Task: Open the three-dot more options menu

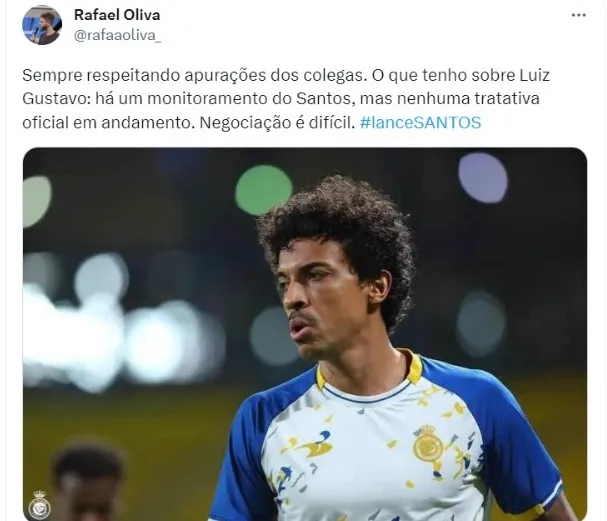Action: [x=578, y=15]
